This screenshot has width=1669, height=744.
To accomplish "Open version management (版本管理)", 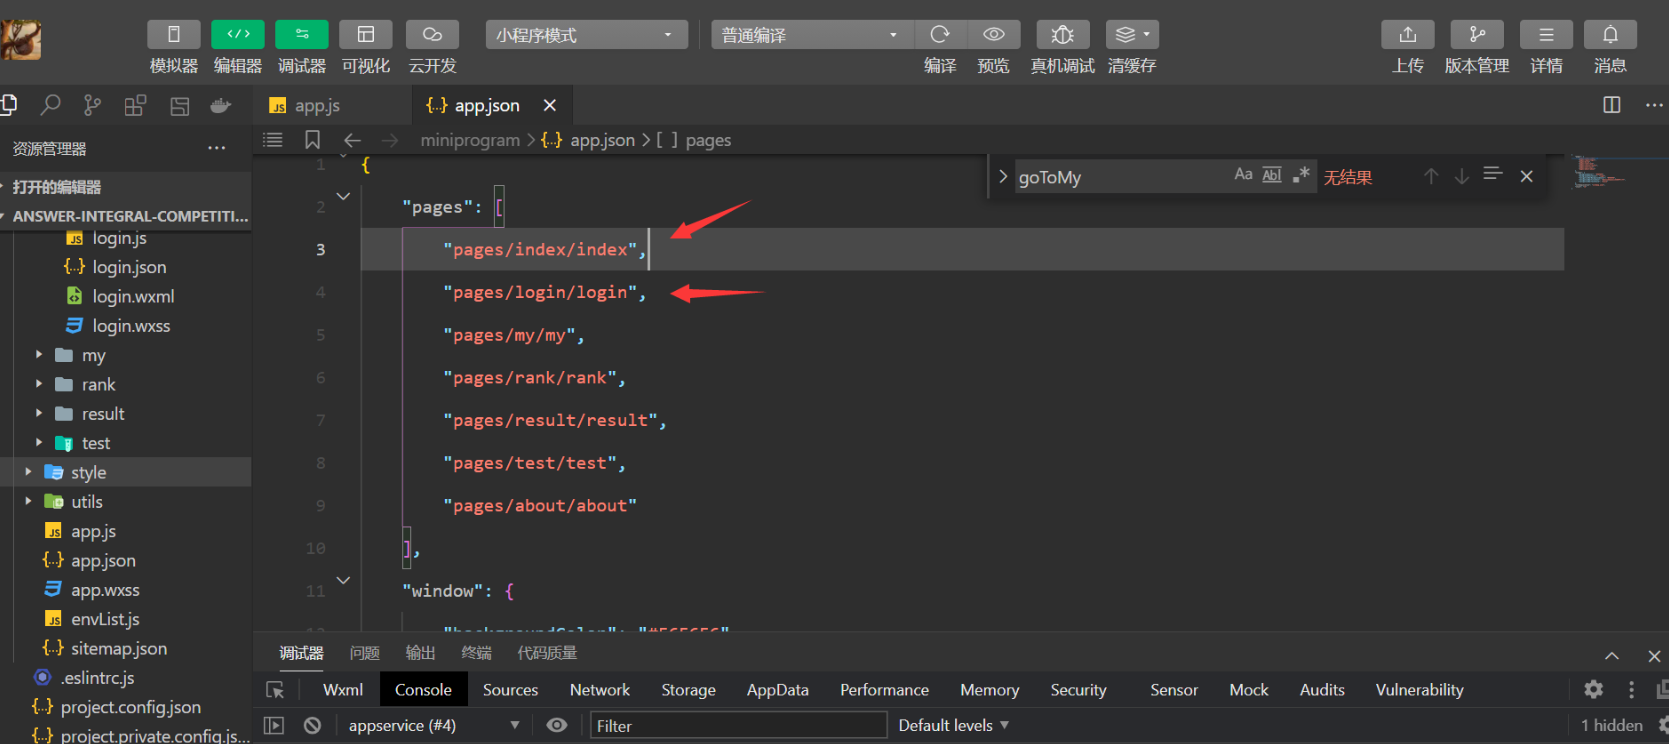I will (x=1477, y=35).
